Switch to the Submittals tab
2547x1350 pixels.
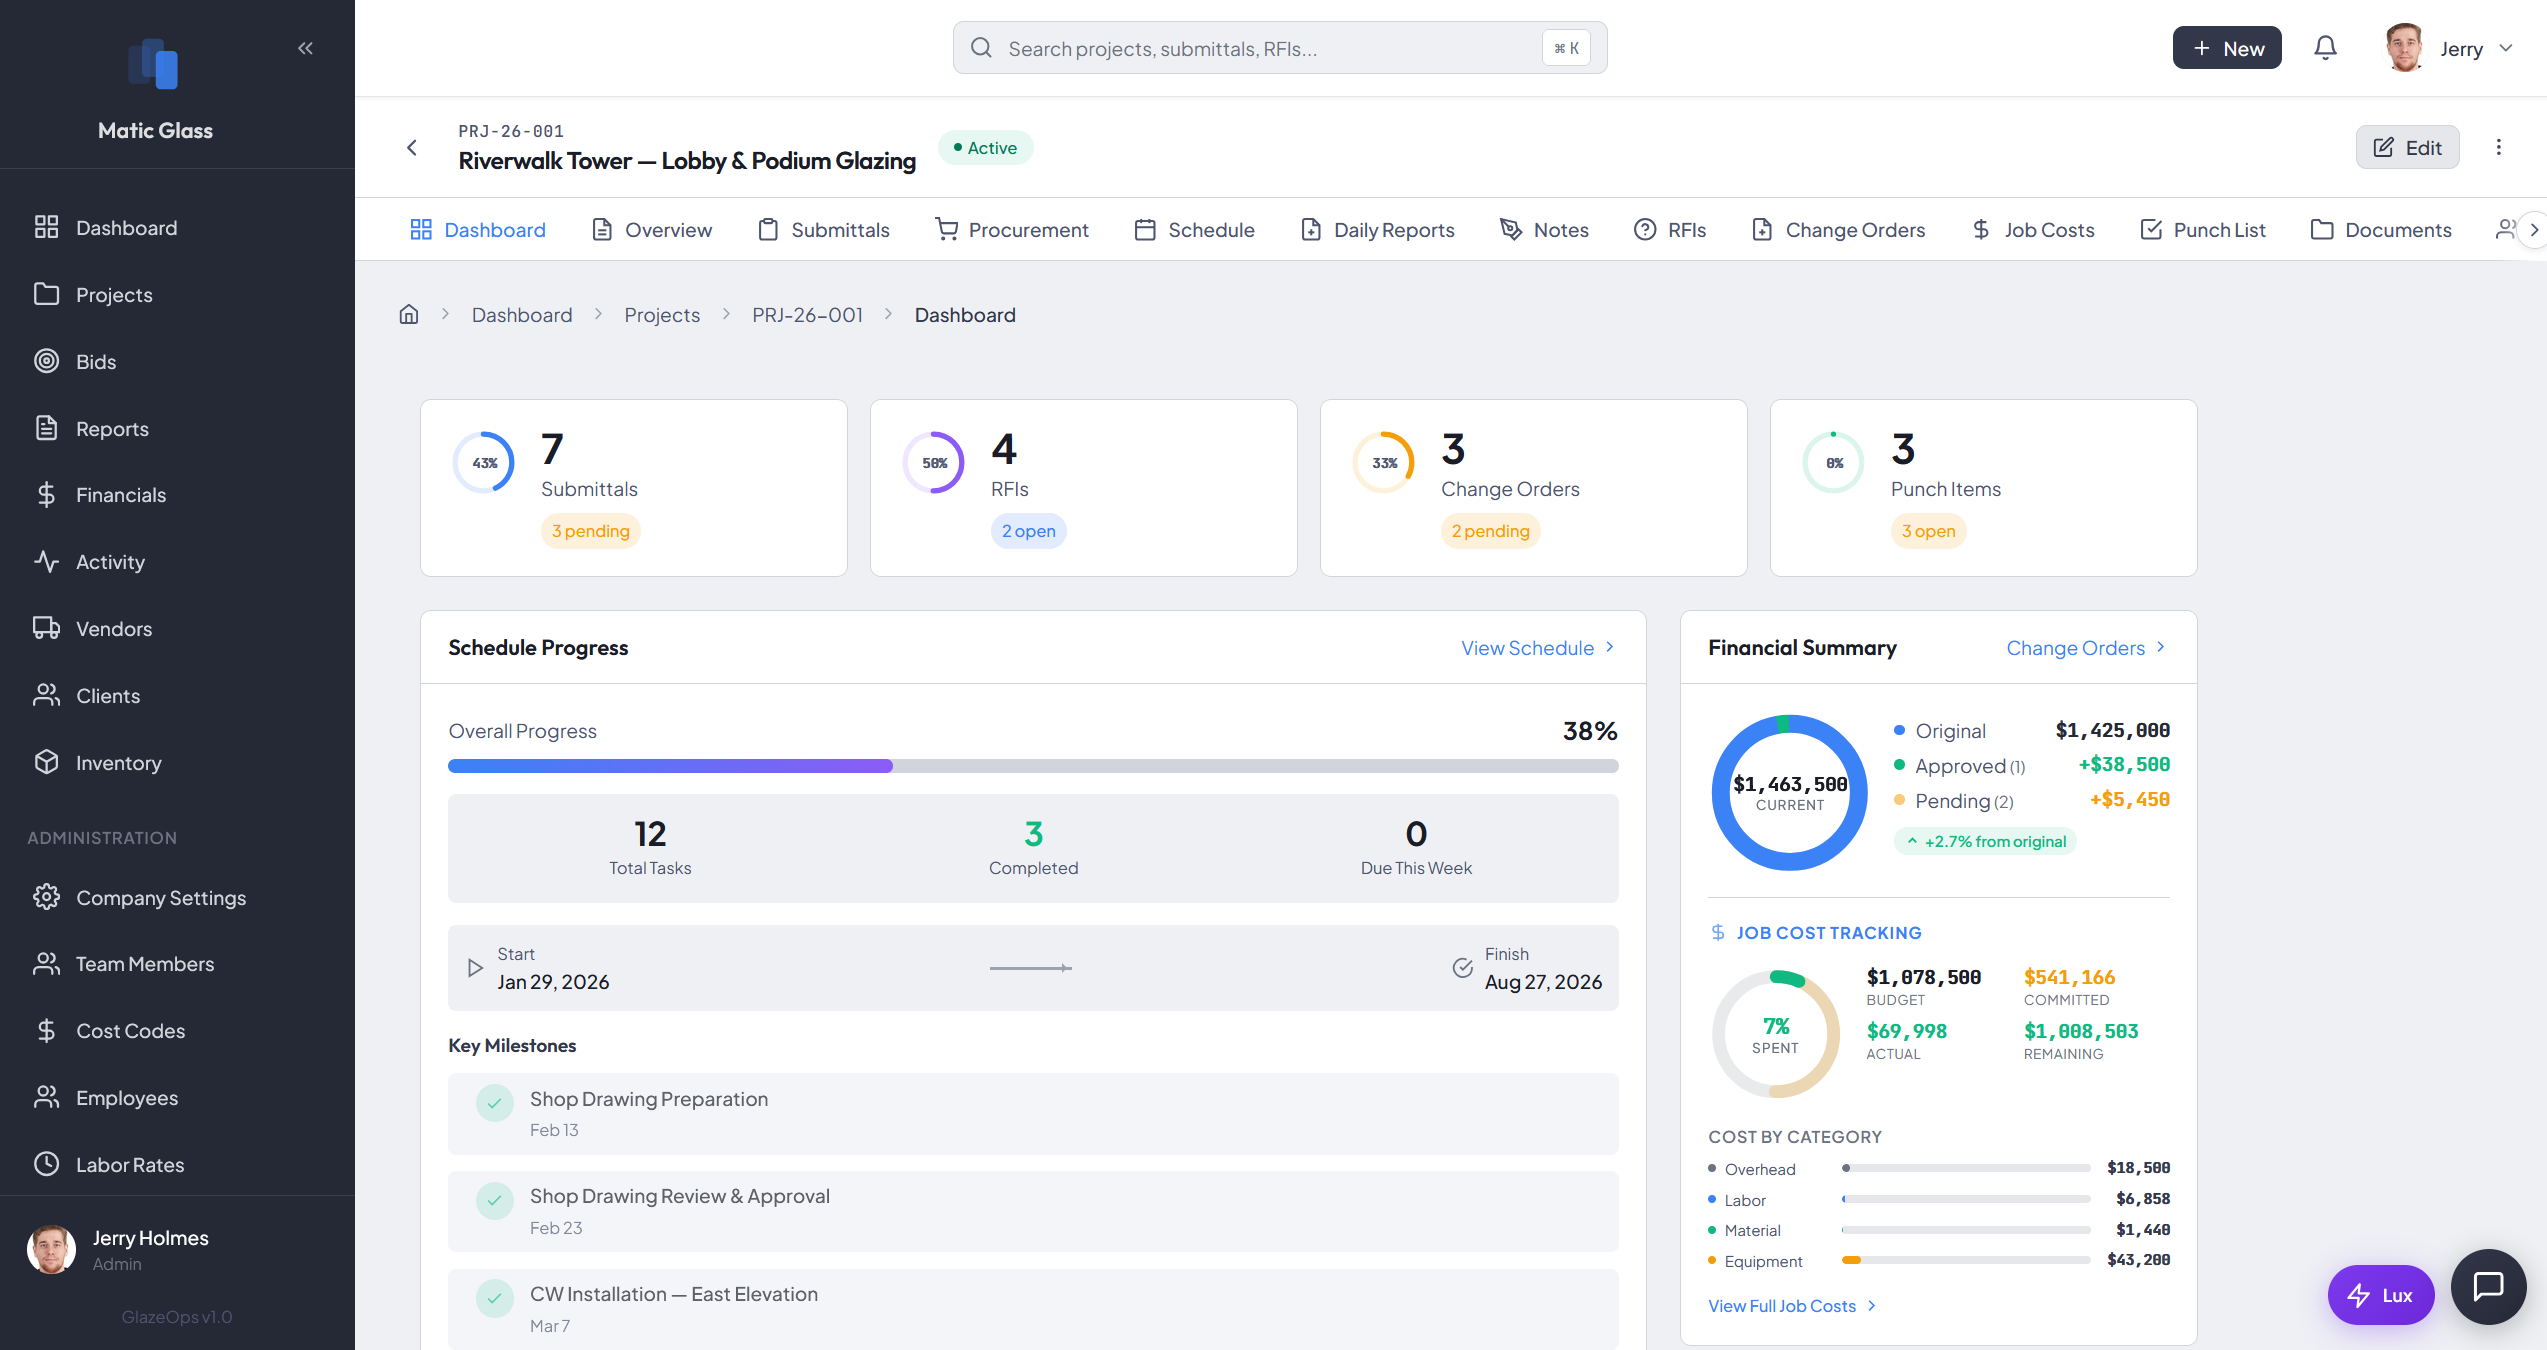point(823,229)
